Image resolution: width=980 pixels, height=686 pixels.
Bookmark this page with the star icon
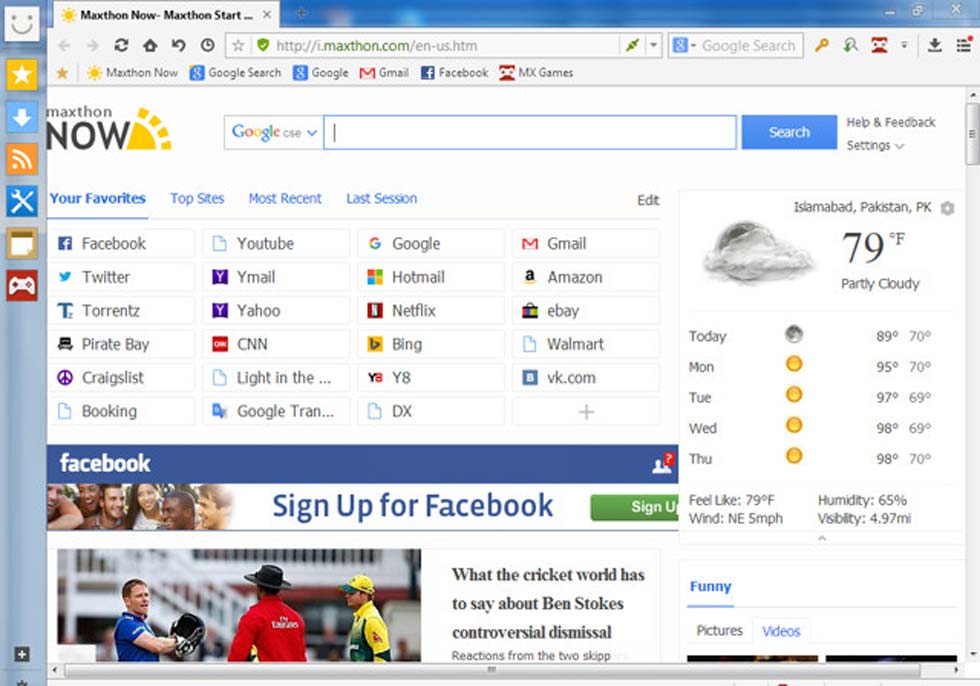(238, 46)
